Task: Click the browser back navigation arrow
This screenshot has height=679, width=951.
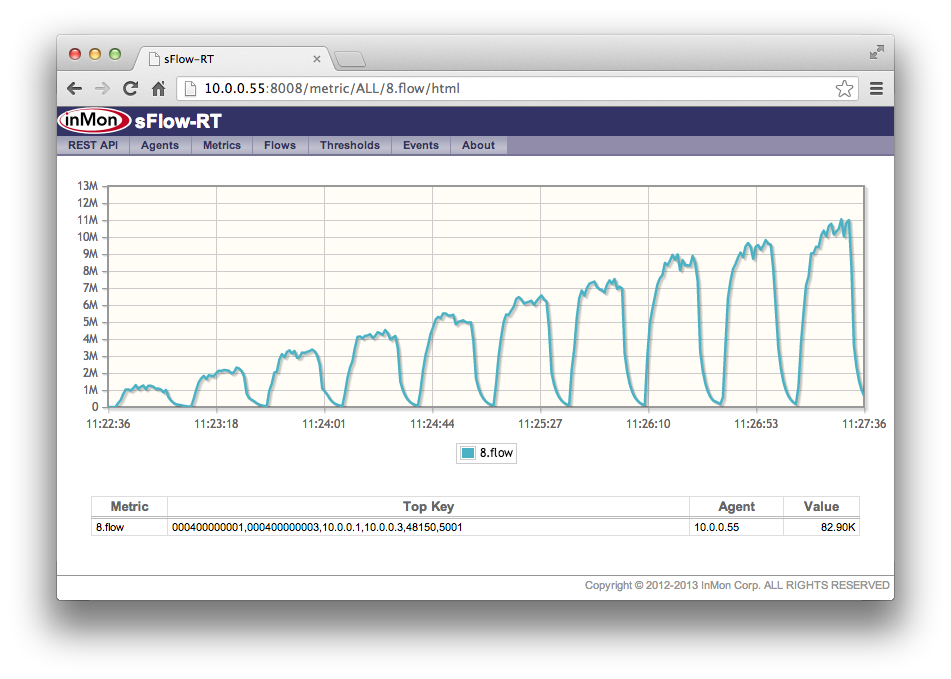Action: pos(74,88)
